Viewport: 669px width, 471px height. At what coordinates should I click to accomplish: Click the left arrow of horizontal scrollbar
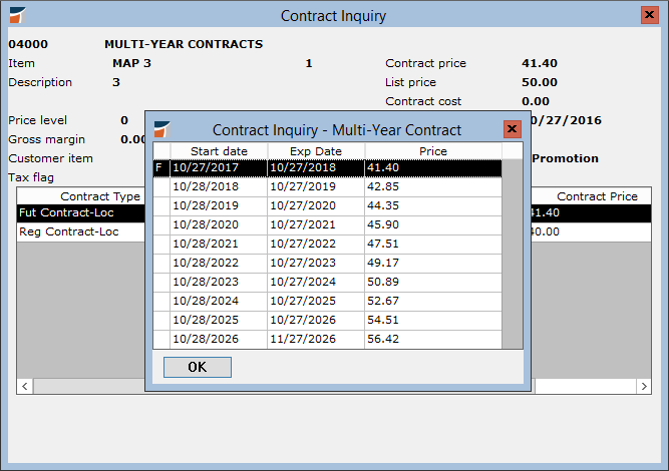point(24,386)
